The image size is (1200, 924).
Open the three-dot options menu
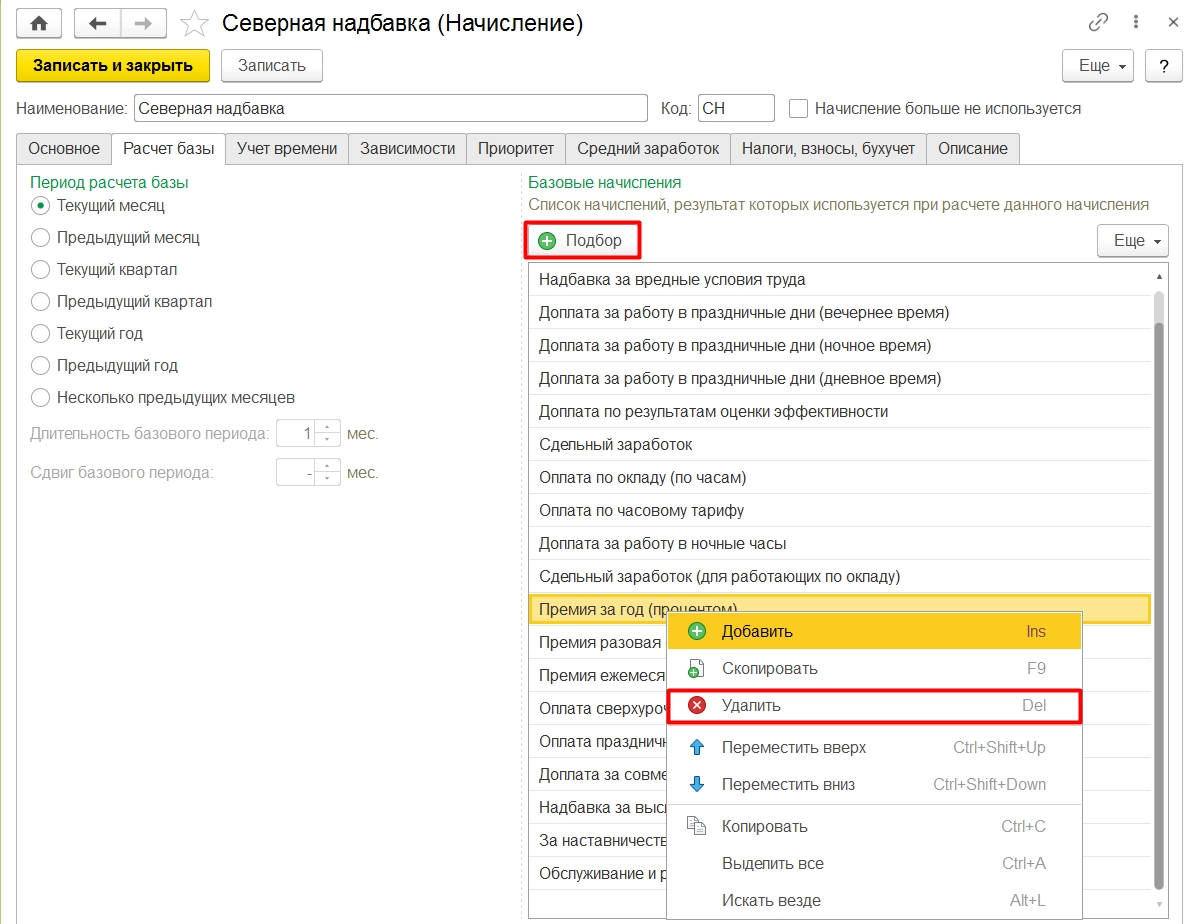pyautogui.click(x=1136, y=22)
